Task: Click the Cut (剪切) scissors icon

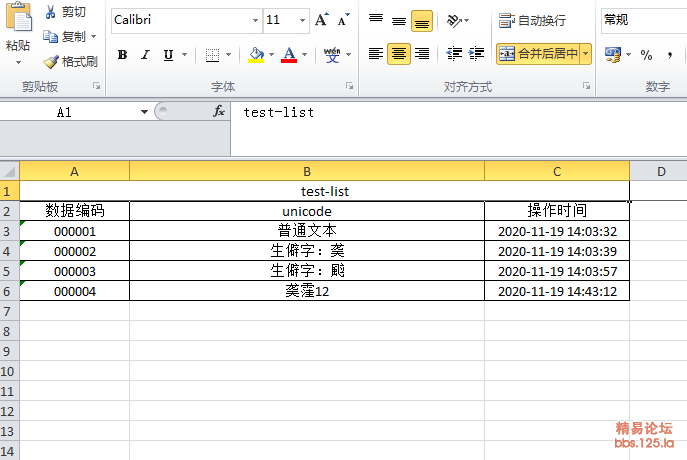Action: tap(50, 13)
